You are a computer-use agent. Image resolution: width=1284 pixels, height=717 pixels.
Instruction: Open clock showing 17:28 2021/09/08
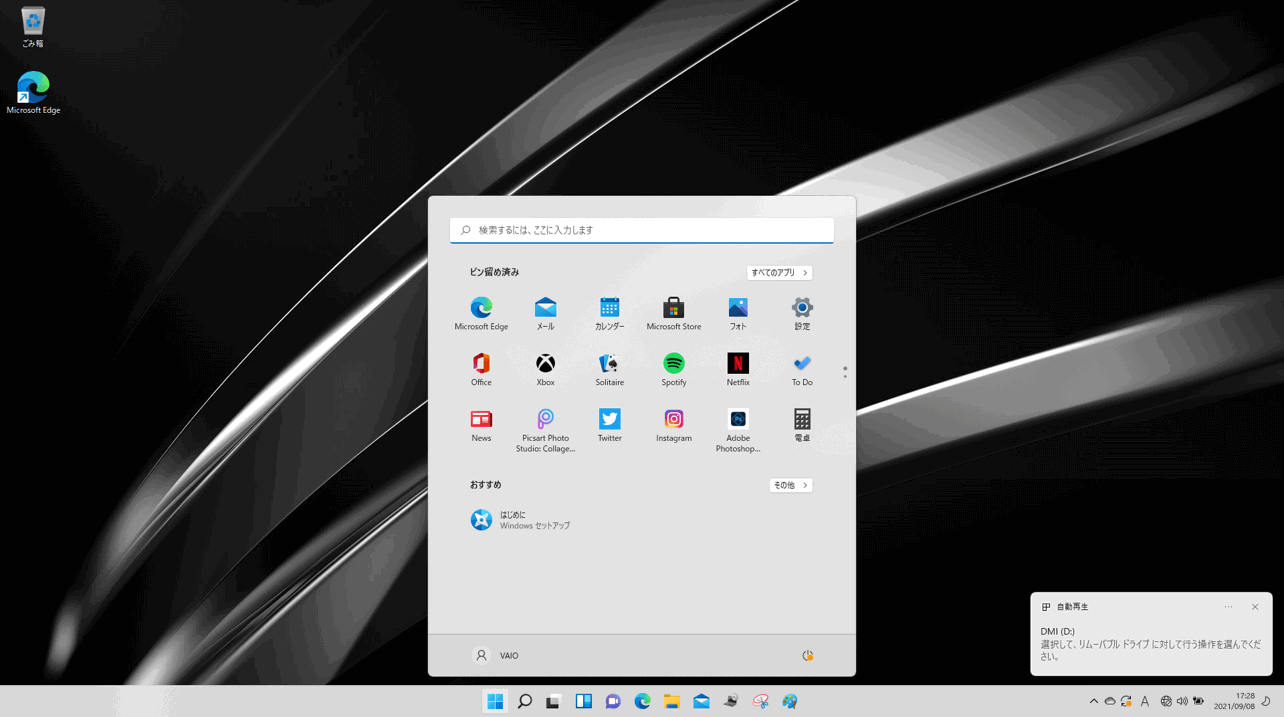point(1234,701)
